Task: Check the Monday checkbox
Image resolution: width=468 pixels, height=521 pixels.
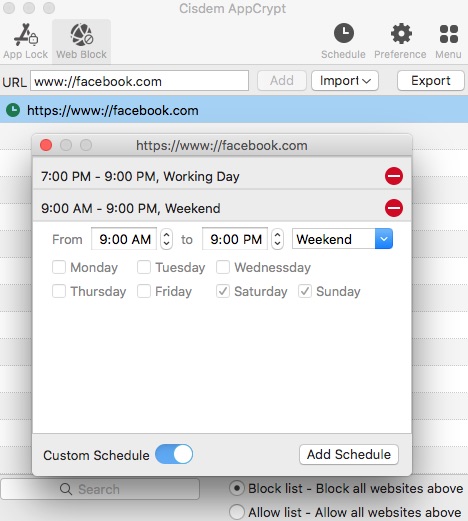Action: tap(59, 267)
